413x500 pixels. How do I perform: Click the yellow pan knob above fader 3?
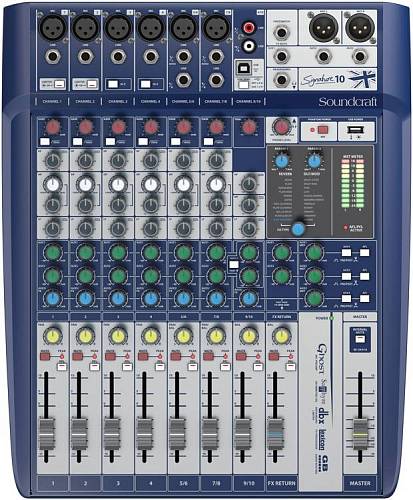[x=118, y=336]
